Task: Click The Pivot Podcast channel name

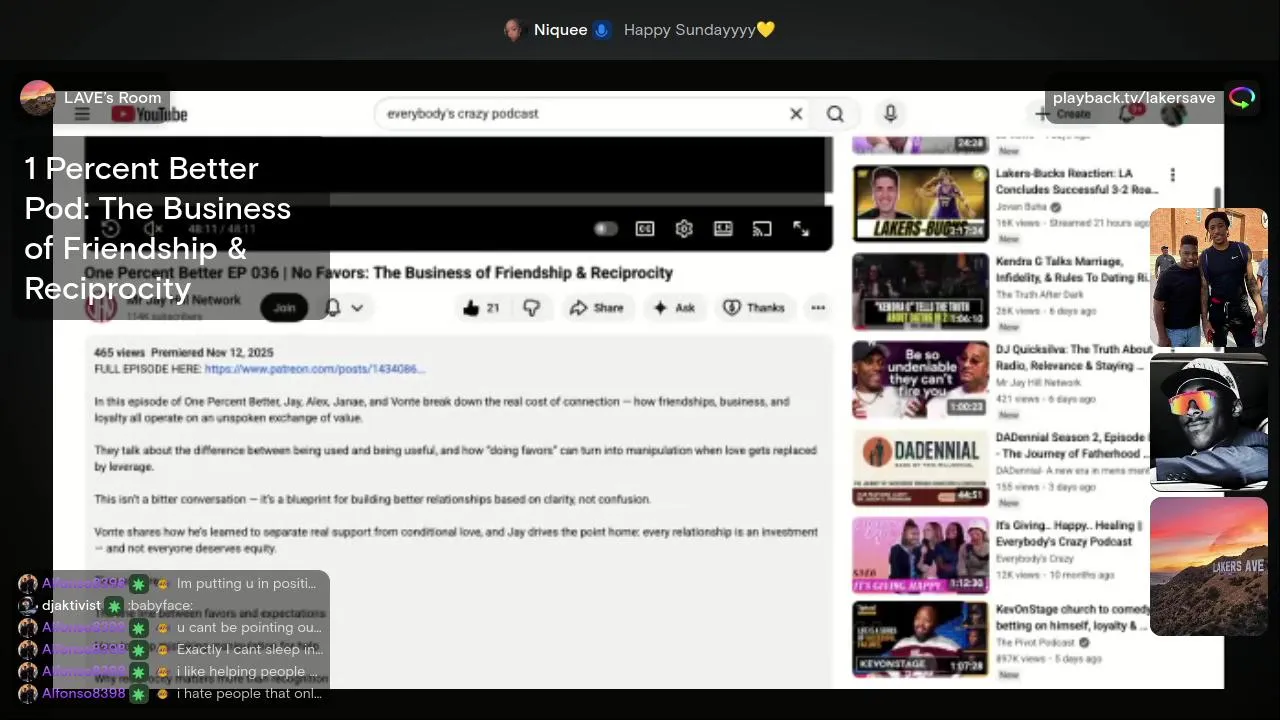Action: pos(1035,642)
